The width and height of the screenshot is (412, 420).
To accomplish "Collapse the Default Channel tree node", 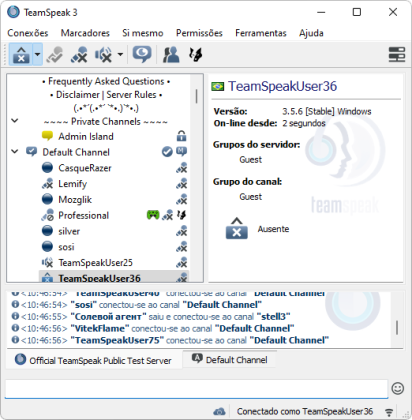I will (15, 152).
